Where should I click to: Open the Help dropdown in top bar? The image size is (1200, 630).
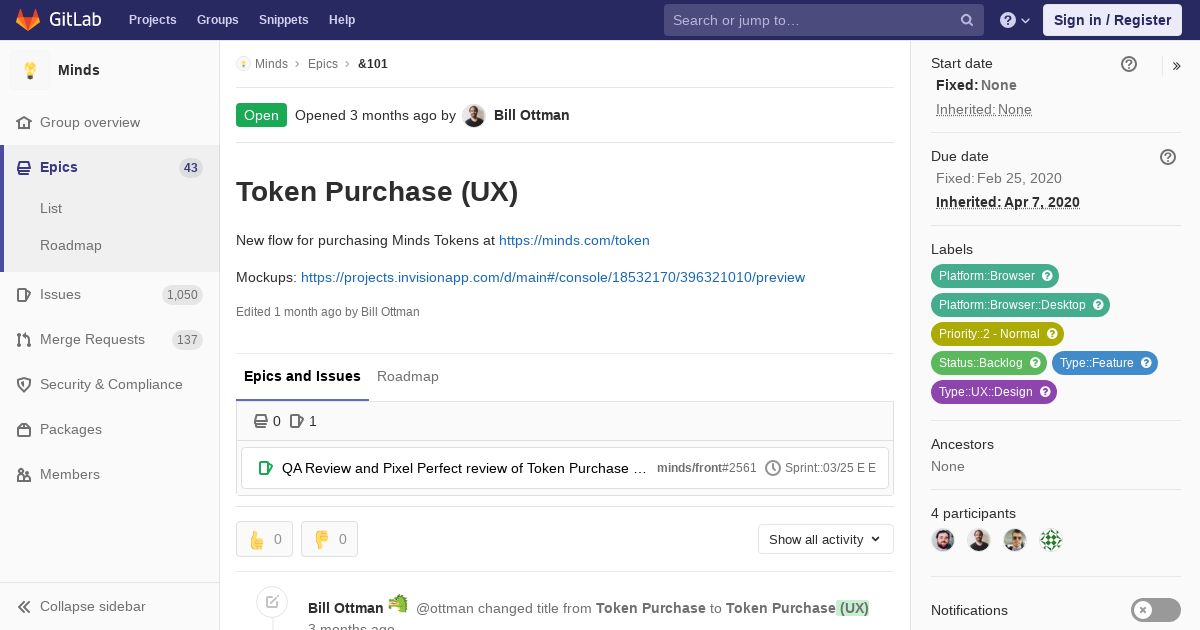(x=1015, y=20)
